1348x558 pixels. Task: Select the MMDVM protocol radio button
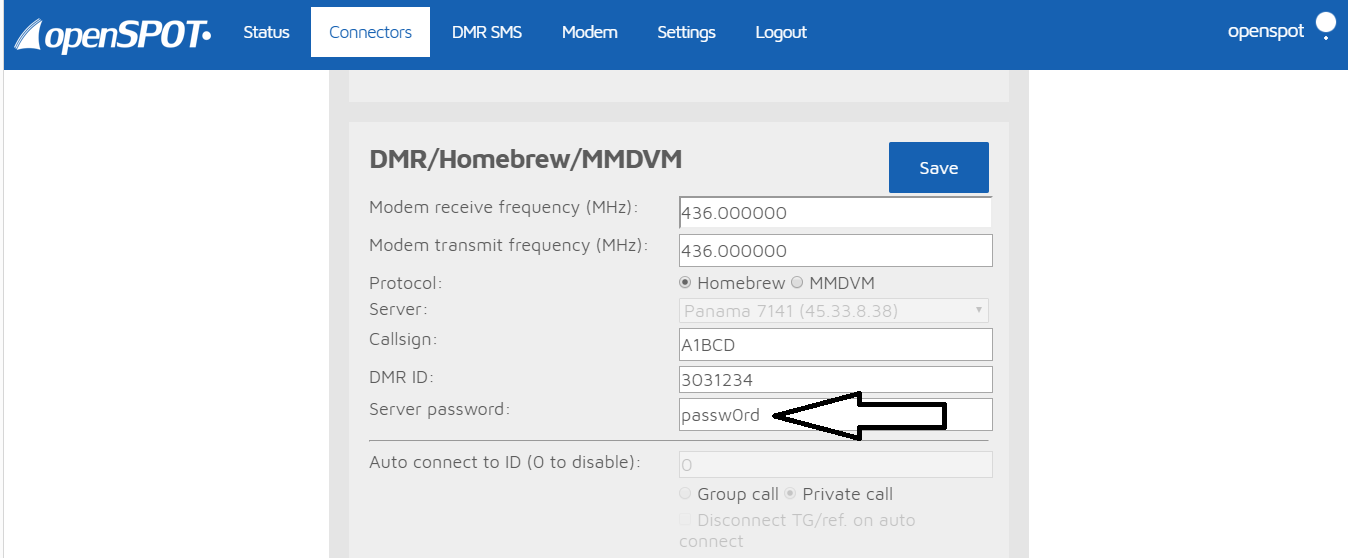797,283
